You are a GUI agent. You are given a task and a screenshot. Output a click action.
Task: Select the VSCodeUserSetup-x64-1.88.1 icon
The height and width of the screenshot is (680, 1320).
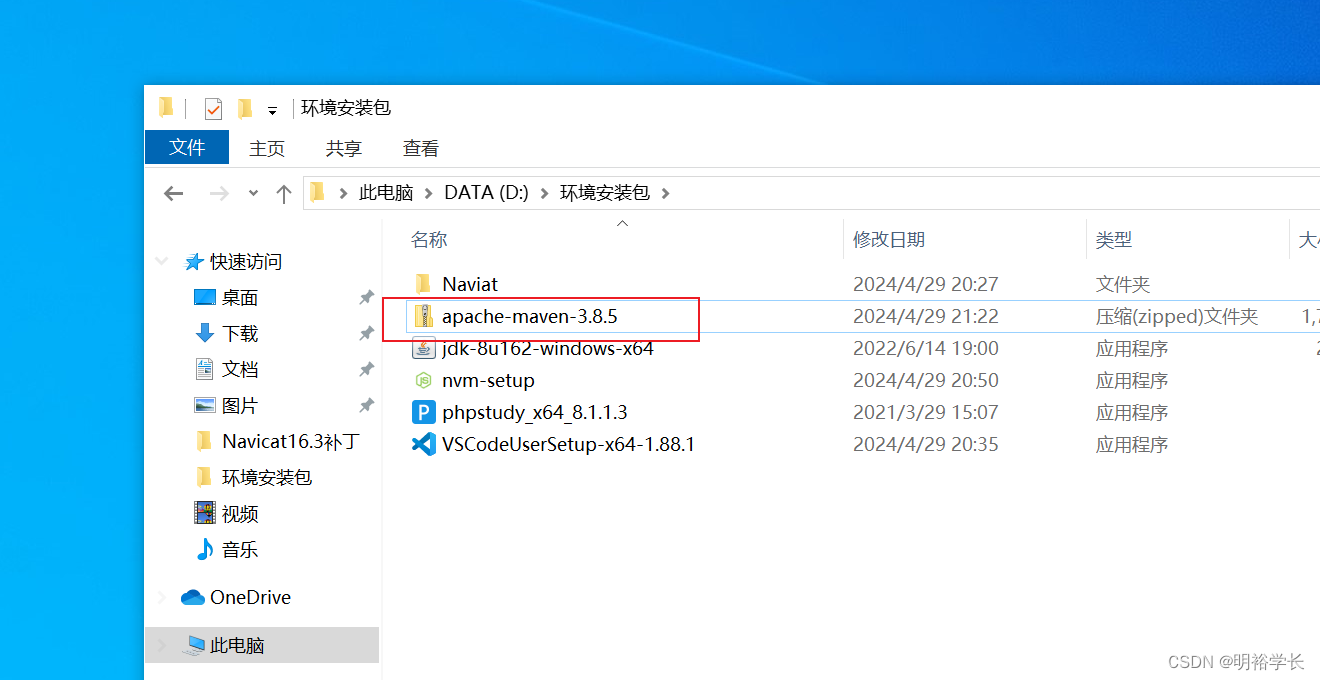[x=424, y=444]
